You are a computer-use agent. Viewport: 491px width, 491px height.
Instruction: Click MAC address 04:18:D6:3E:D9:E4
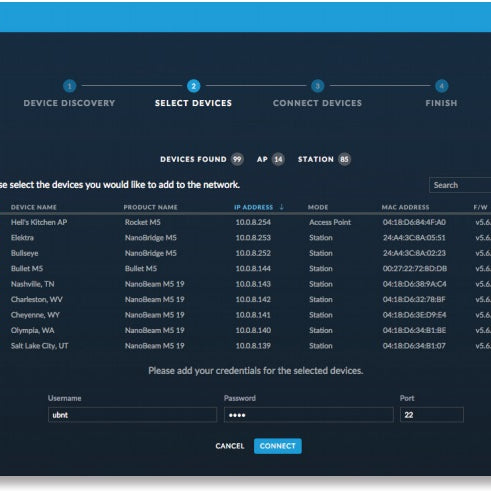click(415, 315)
